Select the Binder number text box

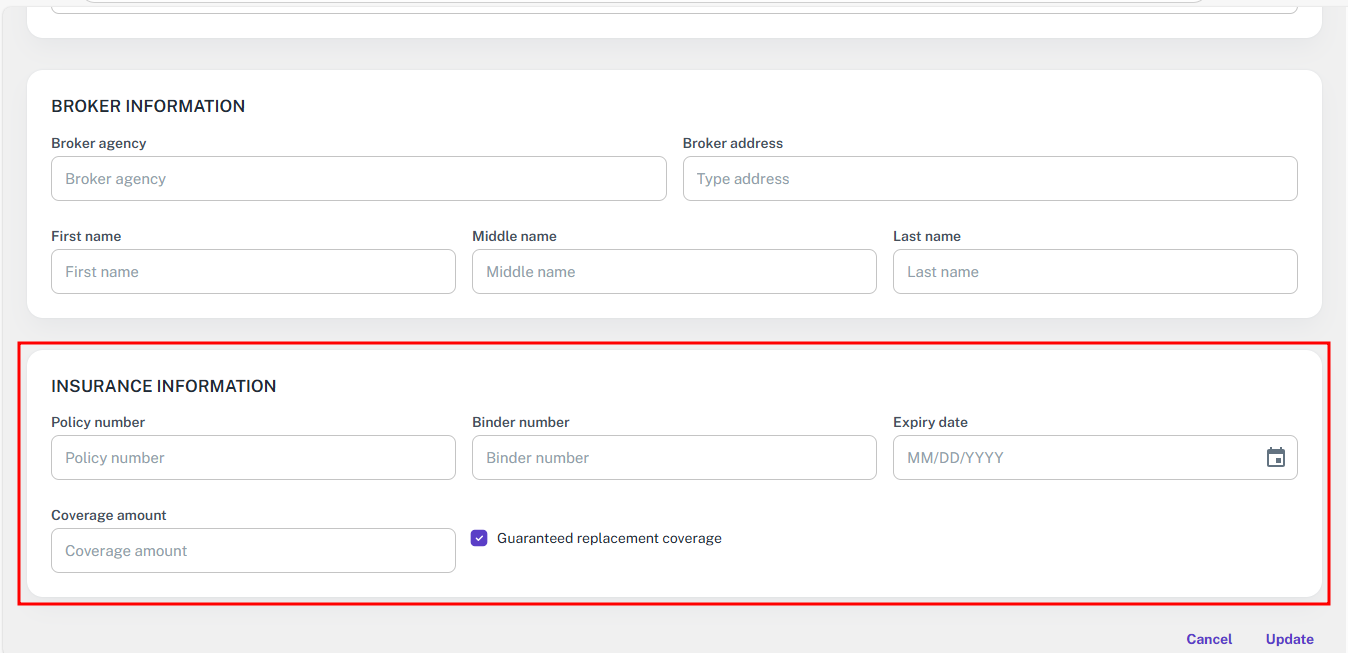[674, 458]
